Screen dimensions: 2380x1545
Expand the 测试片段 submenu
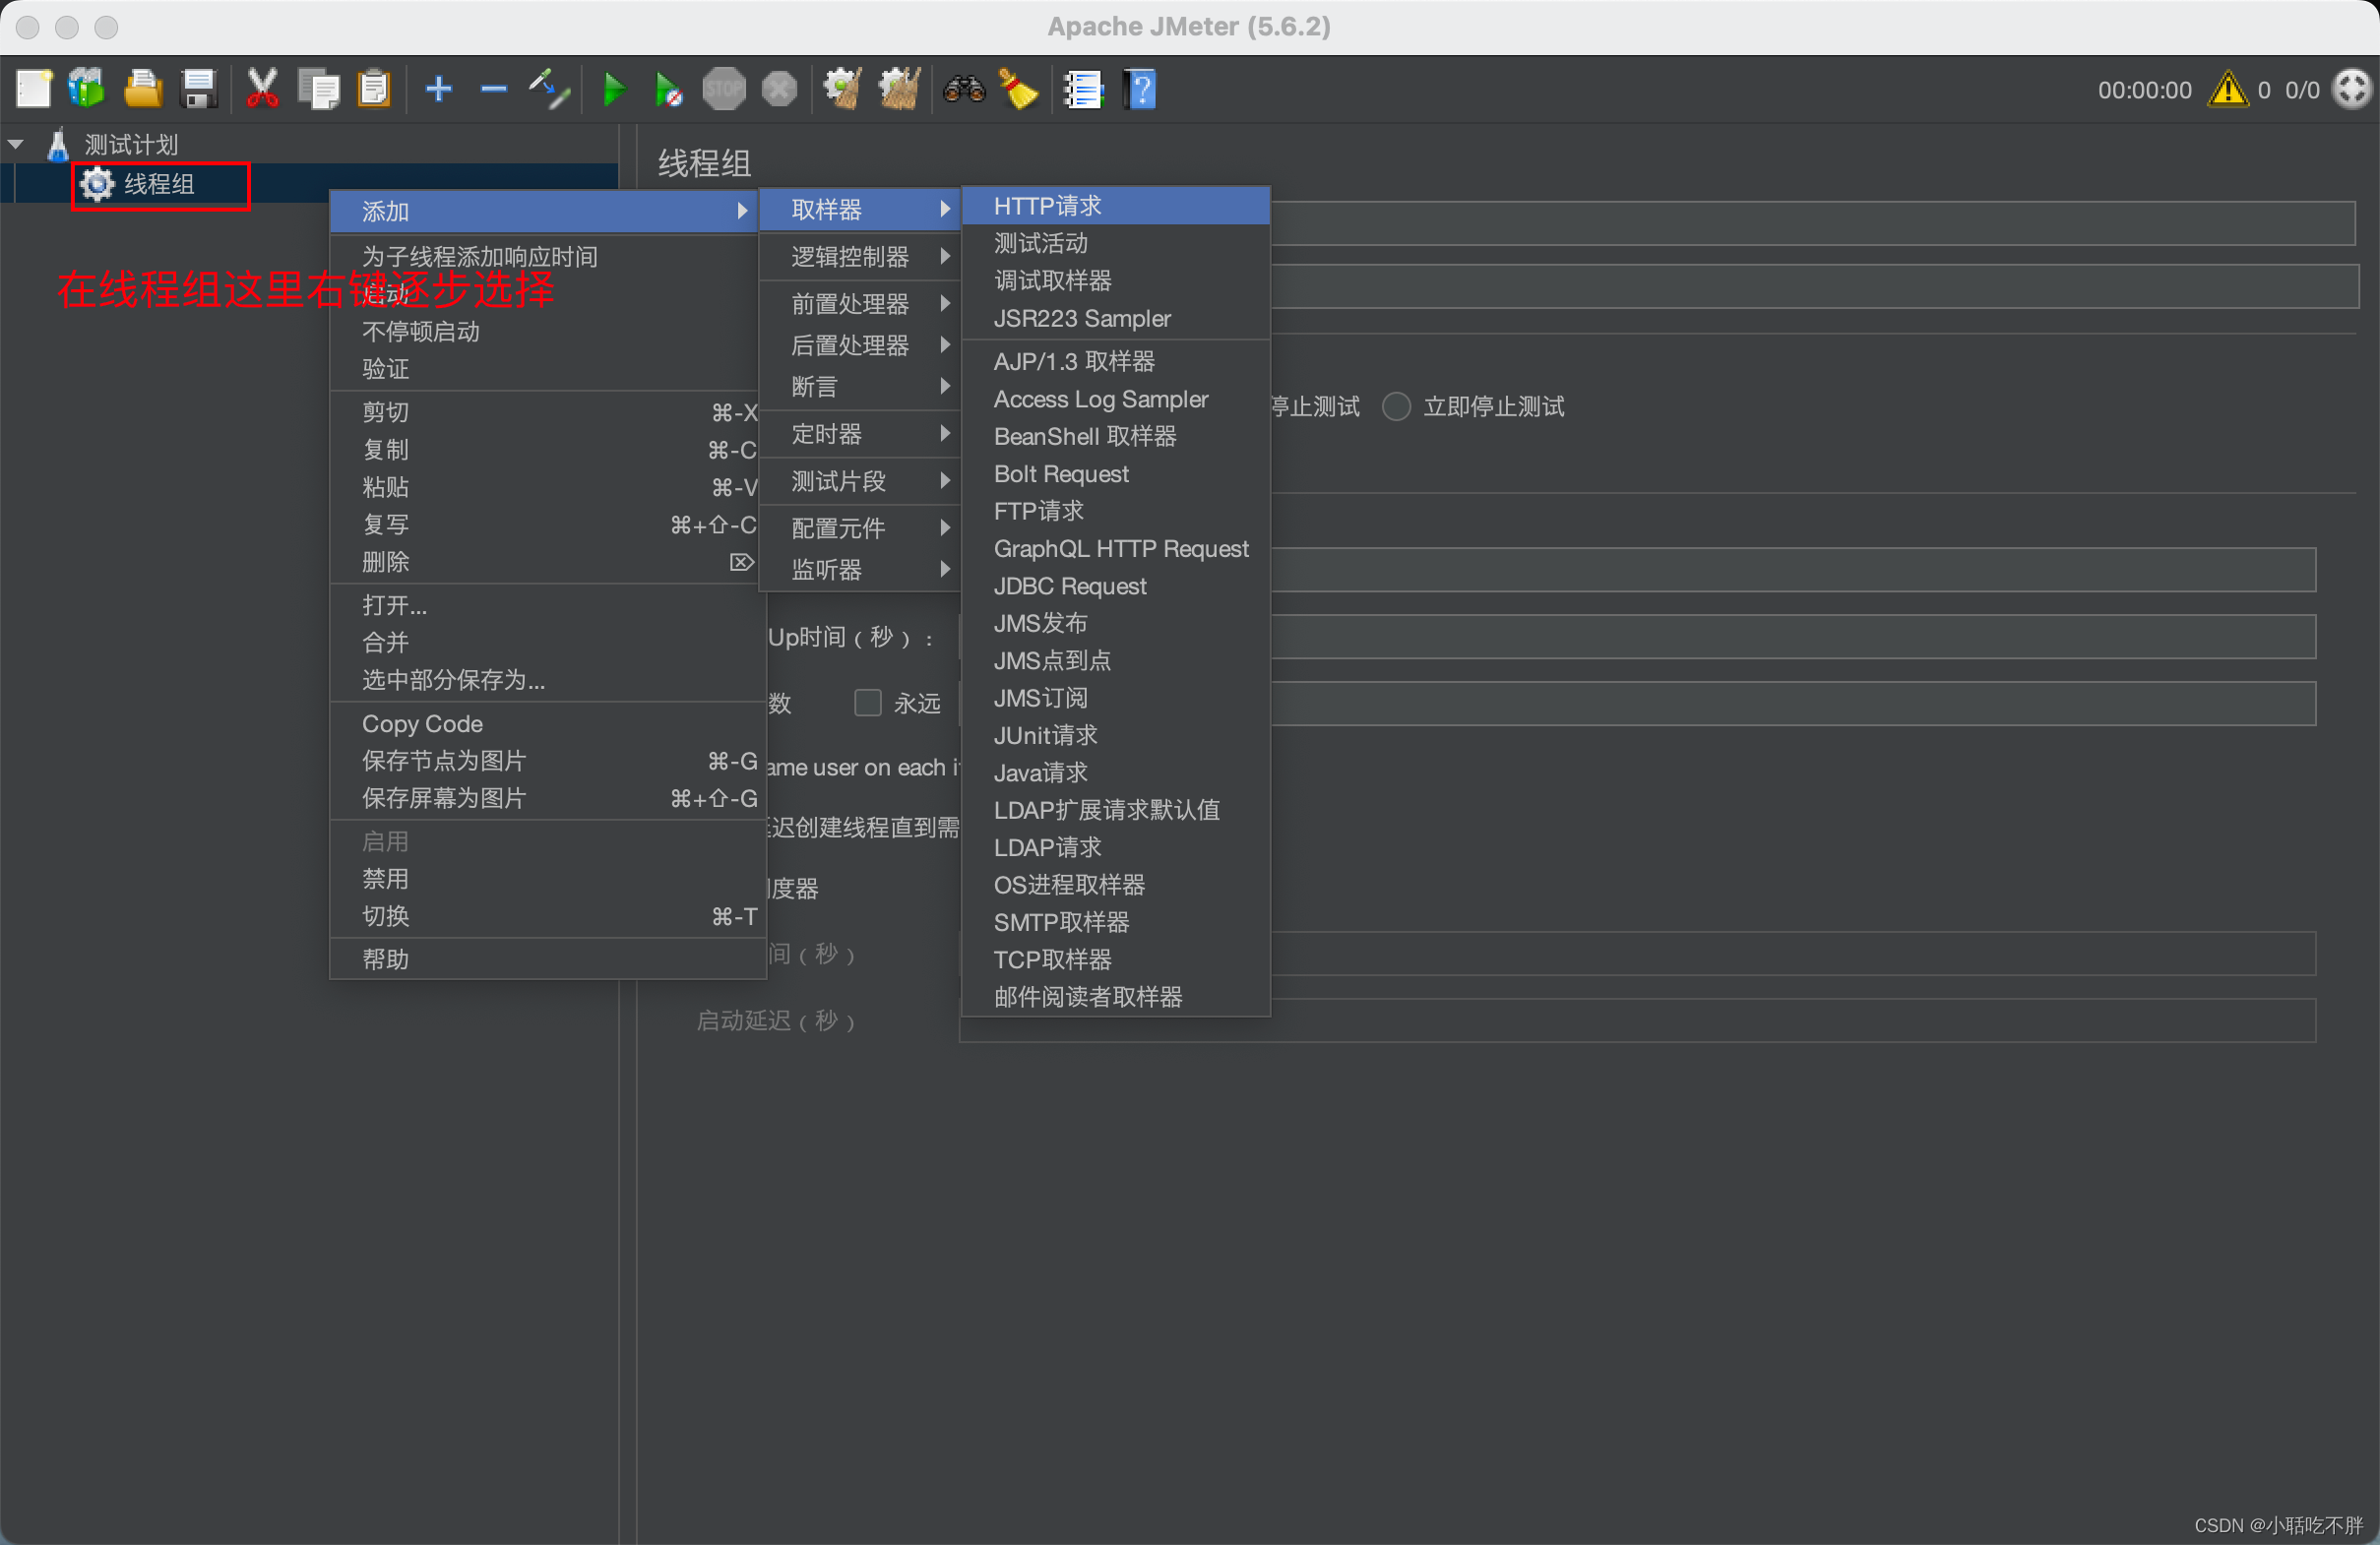tap(861, 481)
